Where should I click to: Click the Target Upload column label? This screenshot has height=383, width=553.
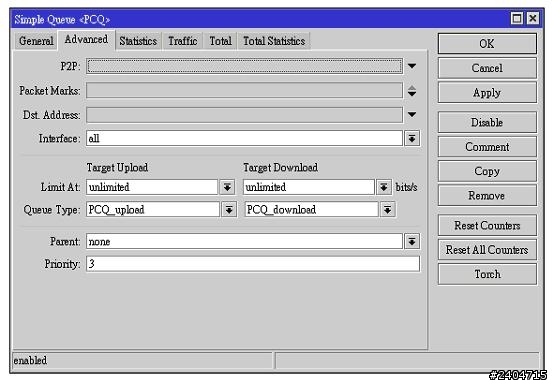pyautogui.click(x=117, y=168)
